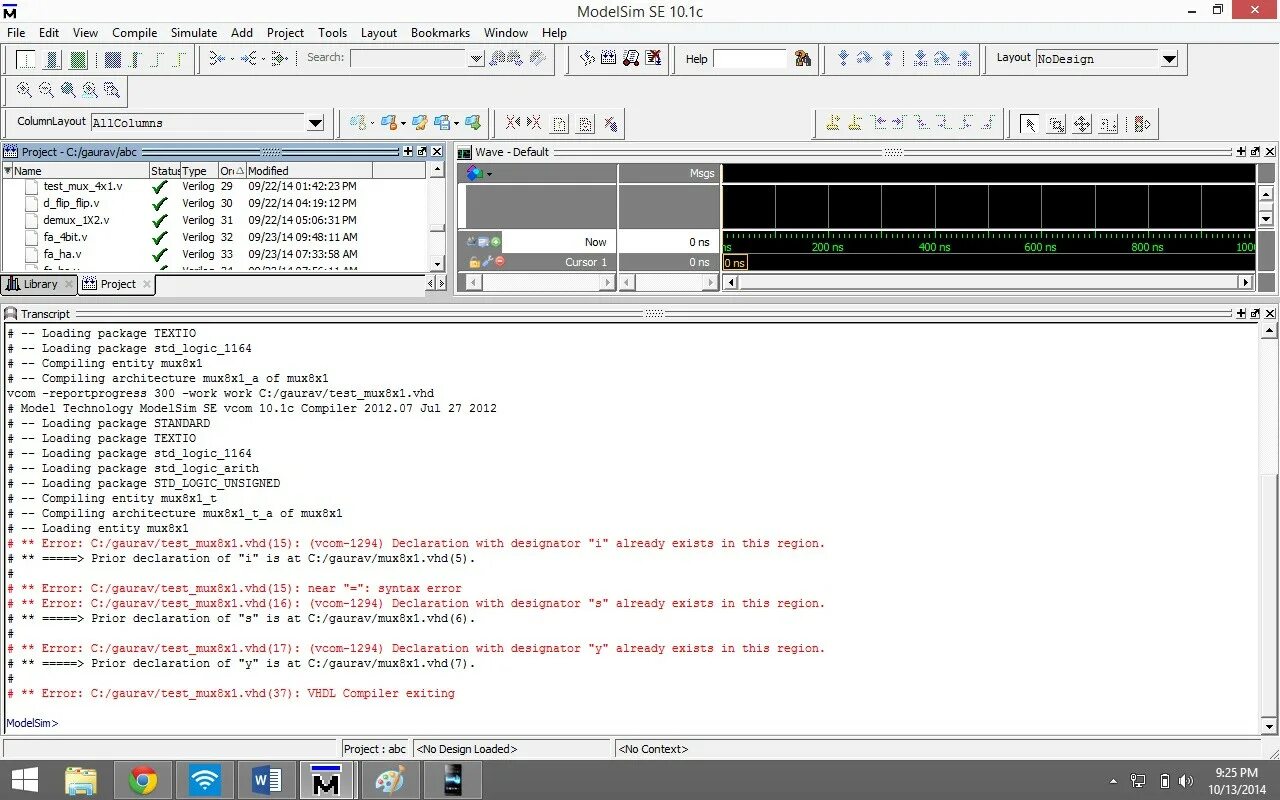Viewport: 1280px width, 800px height.
Task: Click the Transcript vertical scrollbar down arrow
Action: pos(1269,726)
